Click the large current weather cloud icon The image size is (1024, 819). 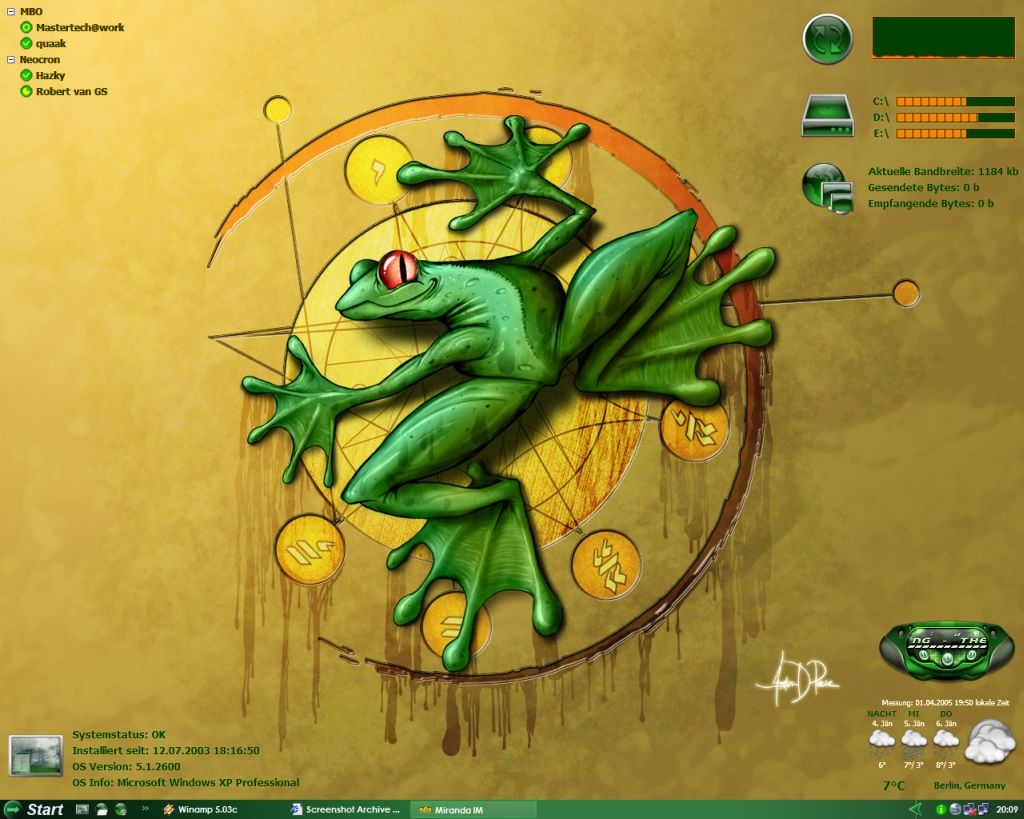[x=990, y=741]
